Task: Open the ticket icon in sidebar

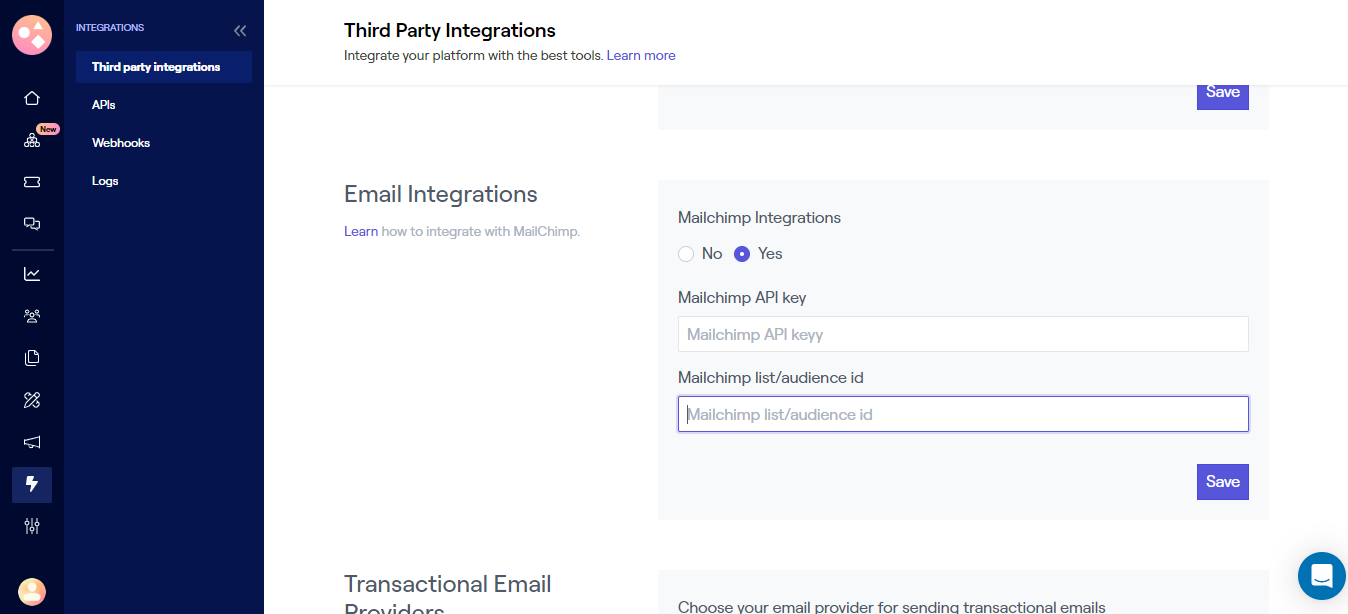Action: coord(32,182)
